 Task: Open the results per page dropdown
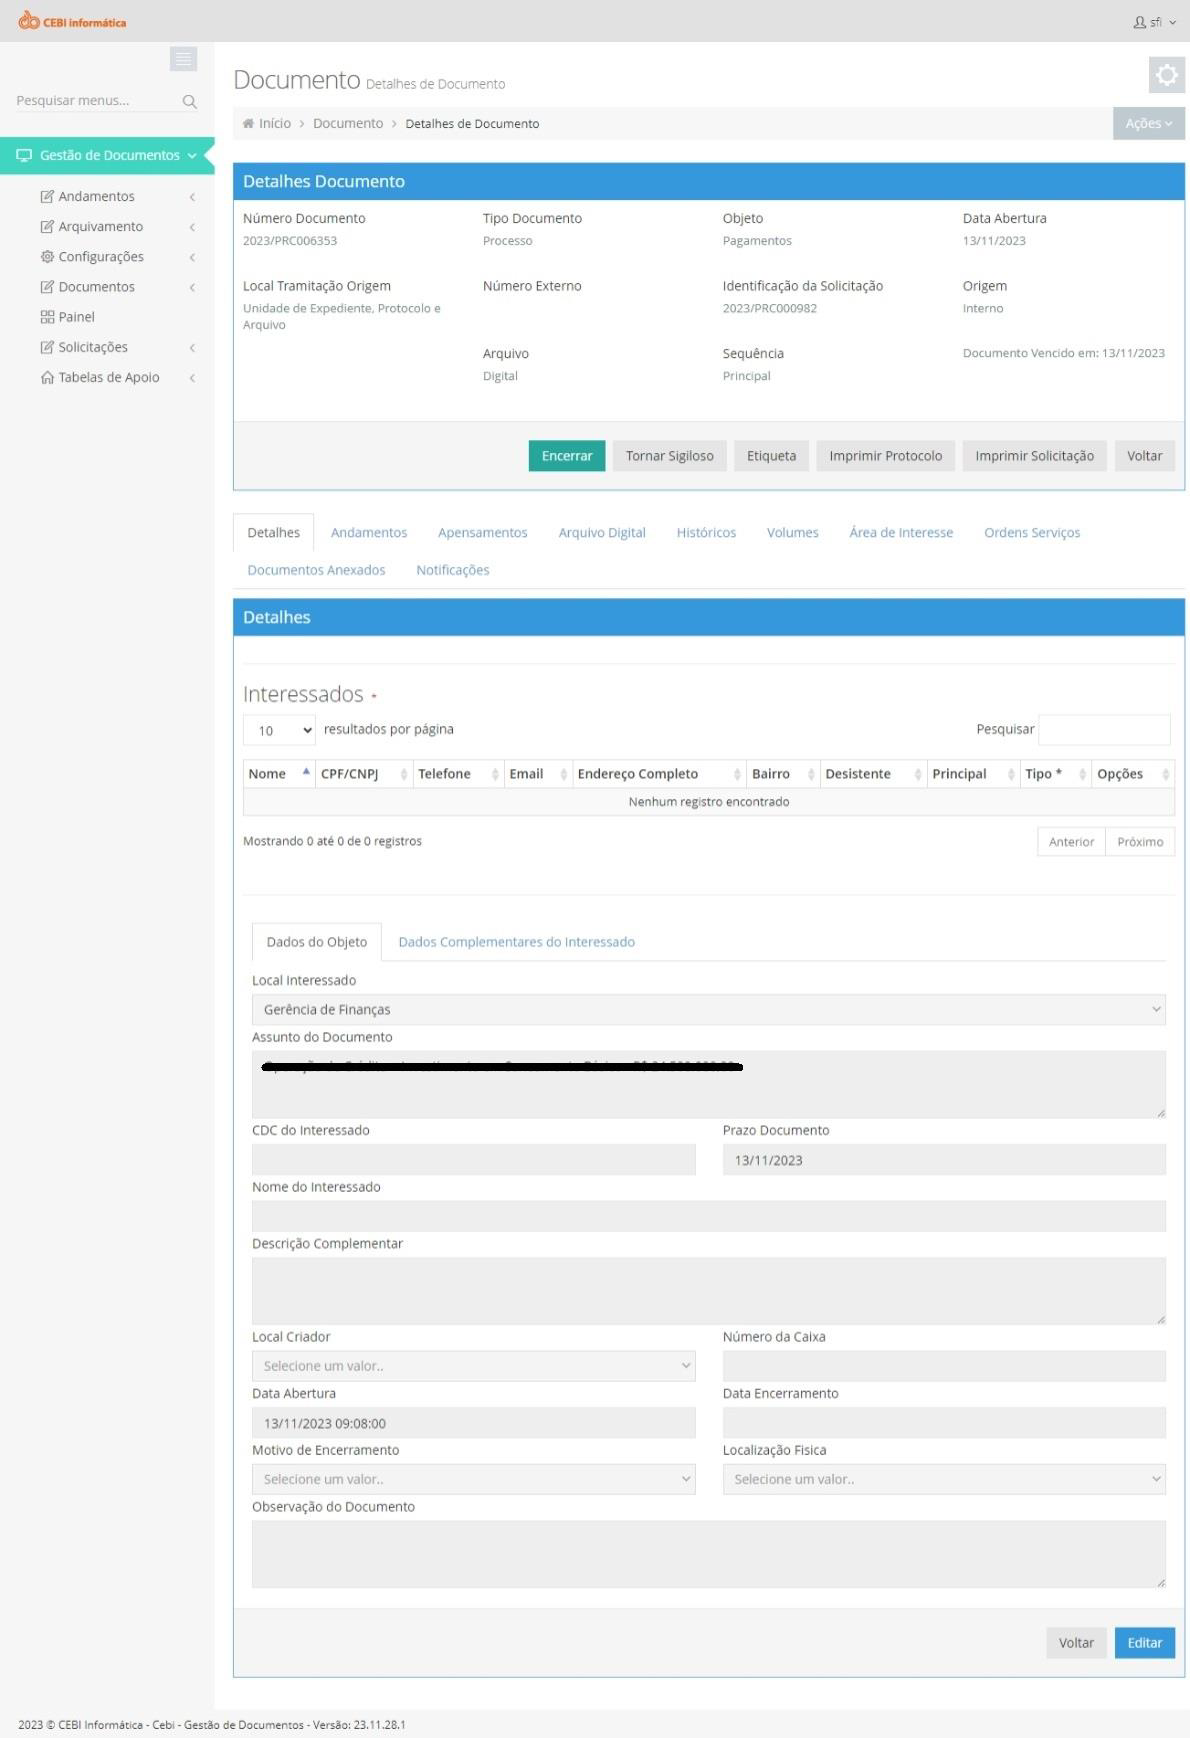point(279,730)
